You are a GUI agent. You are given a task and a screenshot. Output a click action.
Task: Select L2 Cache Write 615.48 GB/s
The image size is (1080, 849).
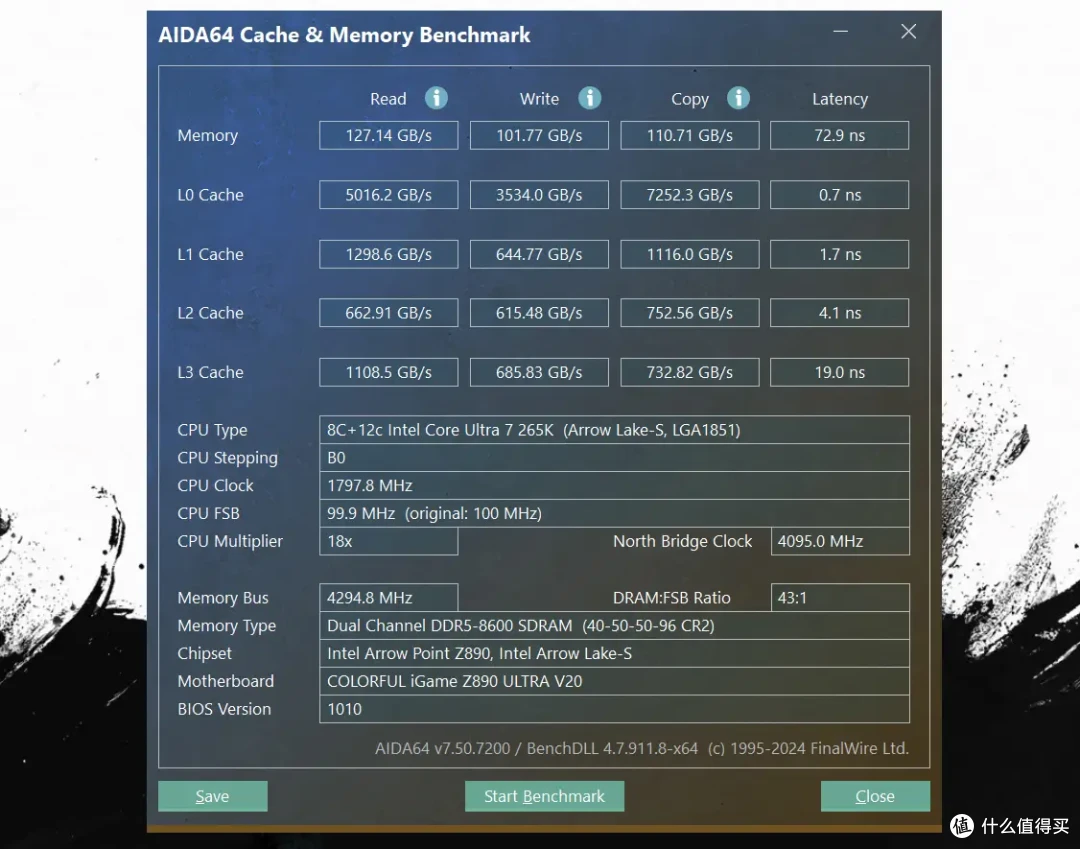click(x=539, y=313)
